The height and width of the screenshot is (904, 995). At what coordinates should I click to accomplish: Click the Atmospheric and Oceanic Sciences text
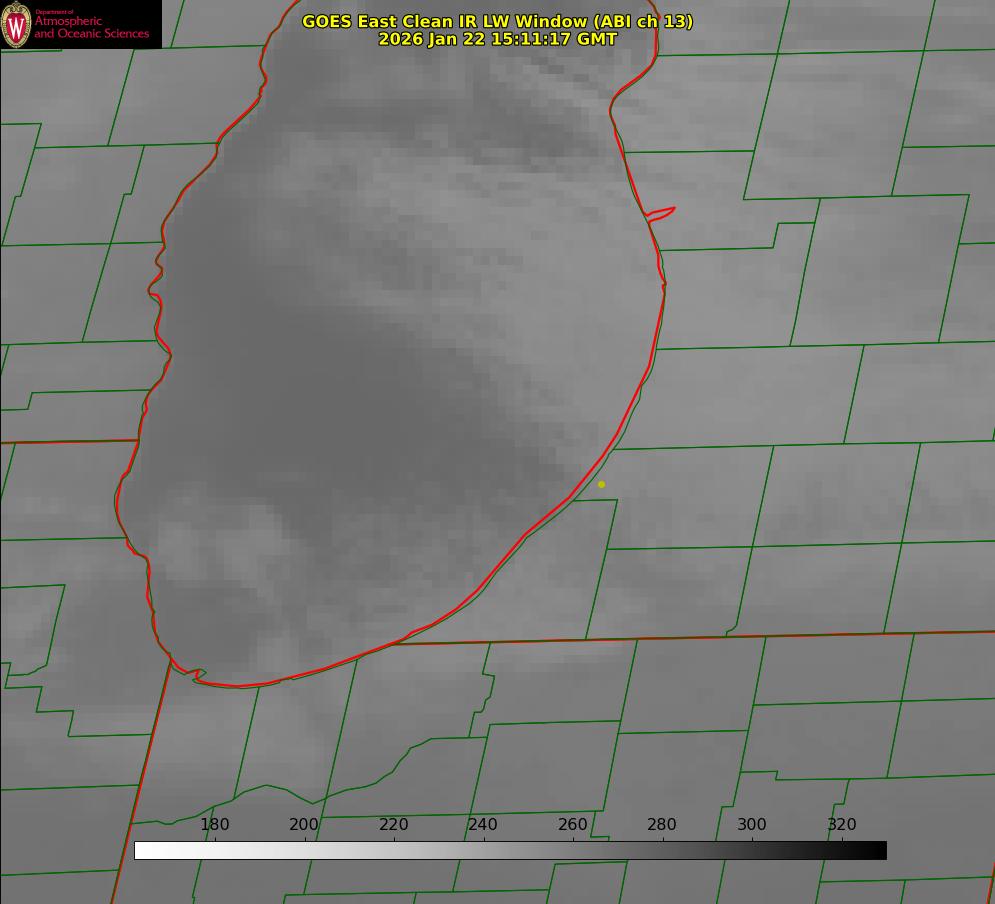[91, 27]
